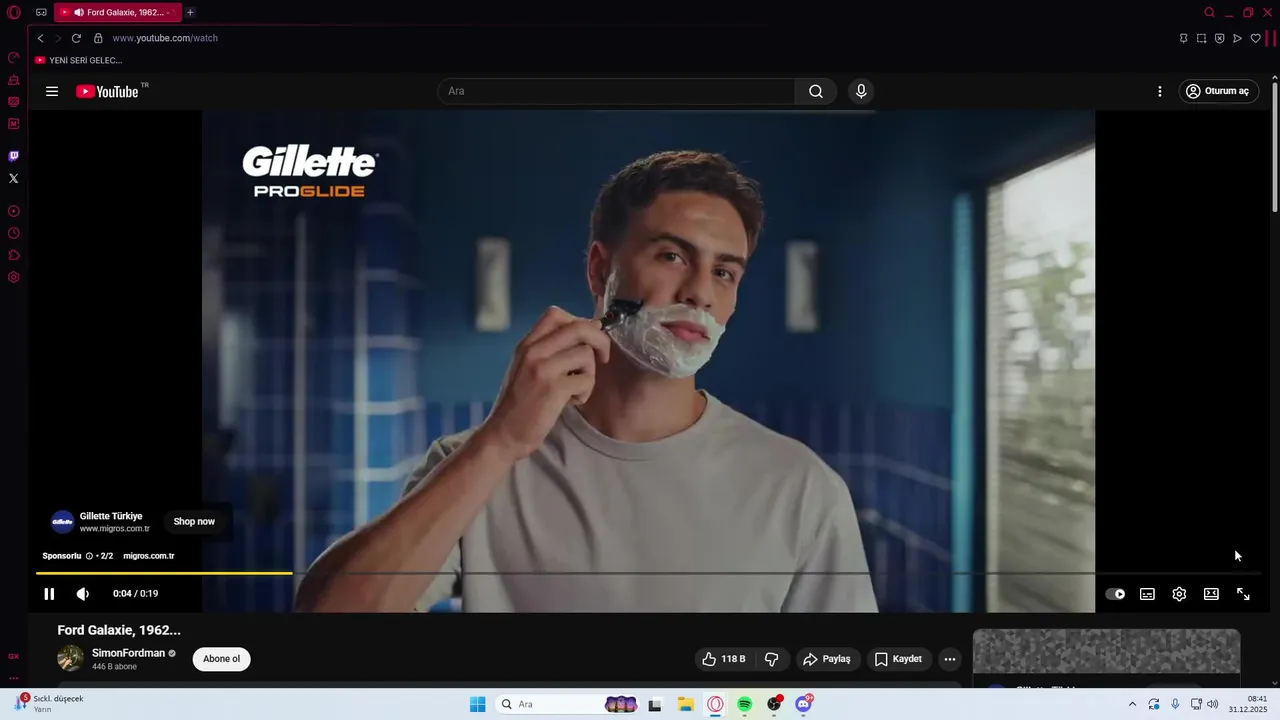Open Discord from the taskbar

803,704
